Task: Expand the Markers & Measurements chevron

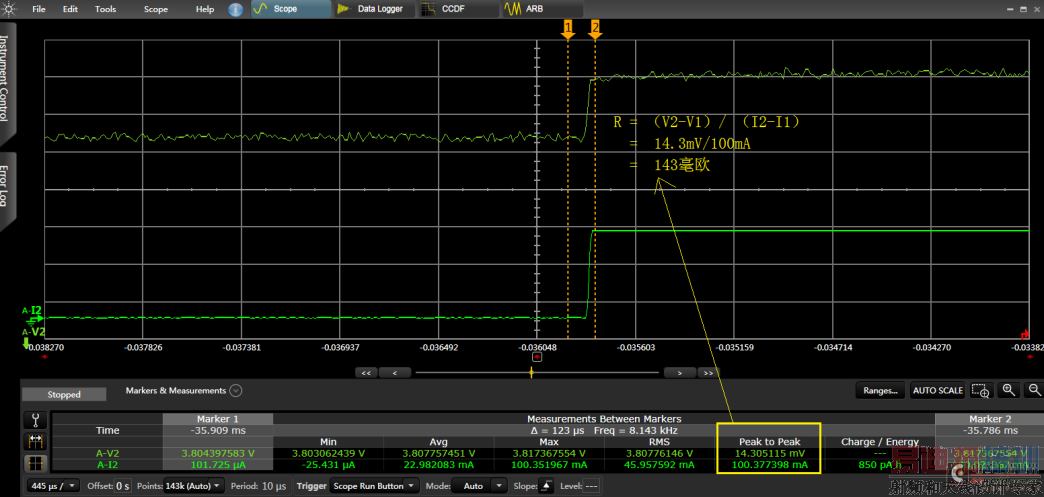Action: tap(236, 391)
